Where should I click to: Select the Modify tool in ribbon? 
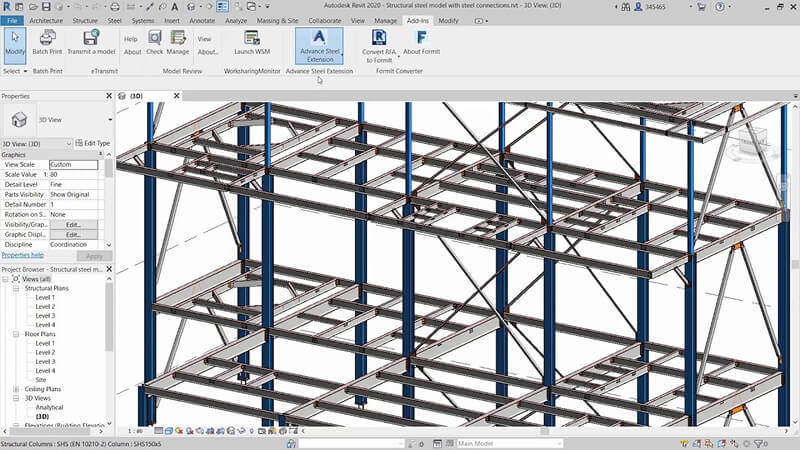pos(15,45)
